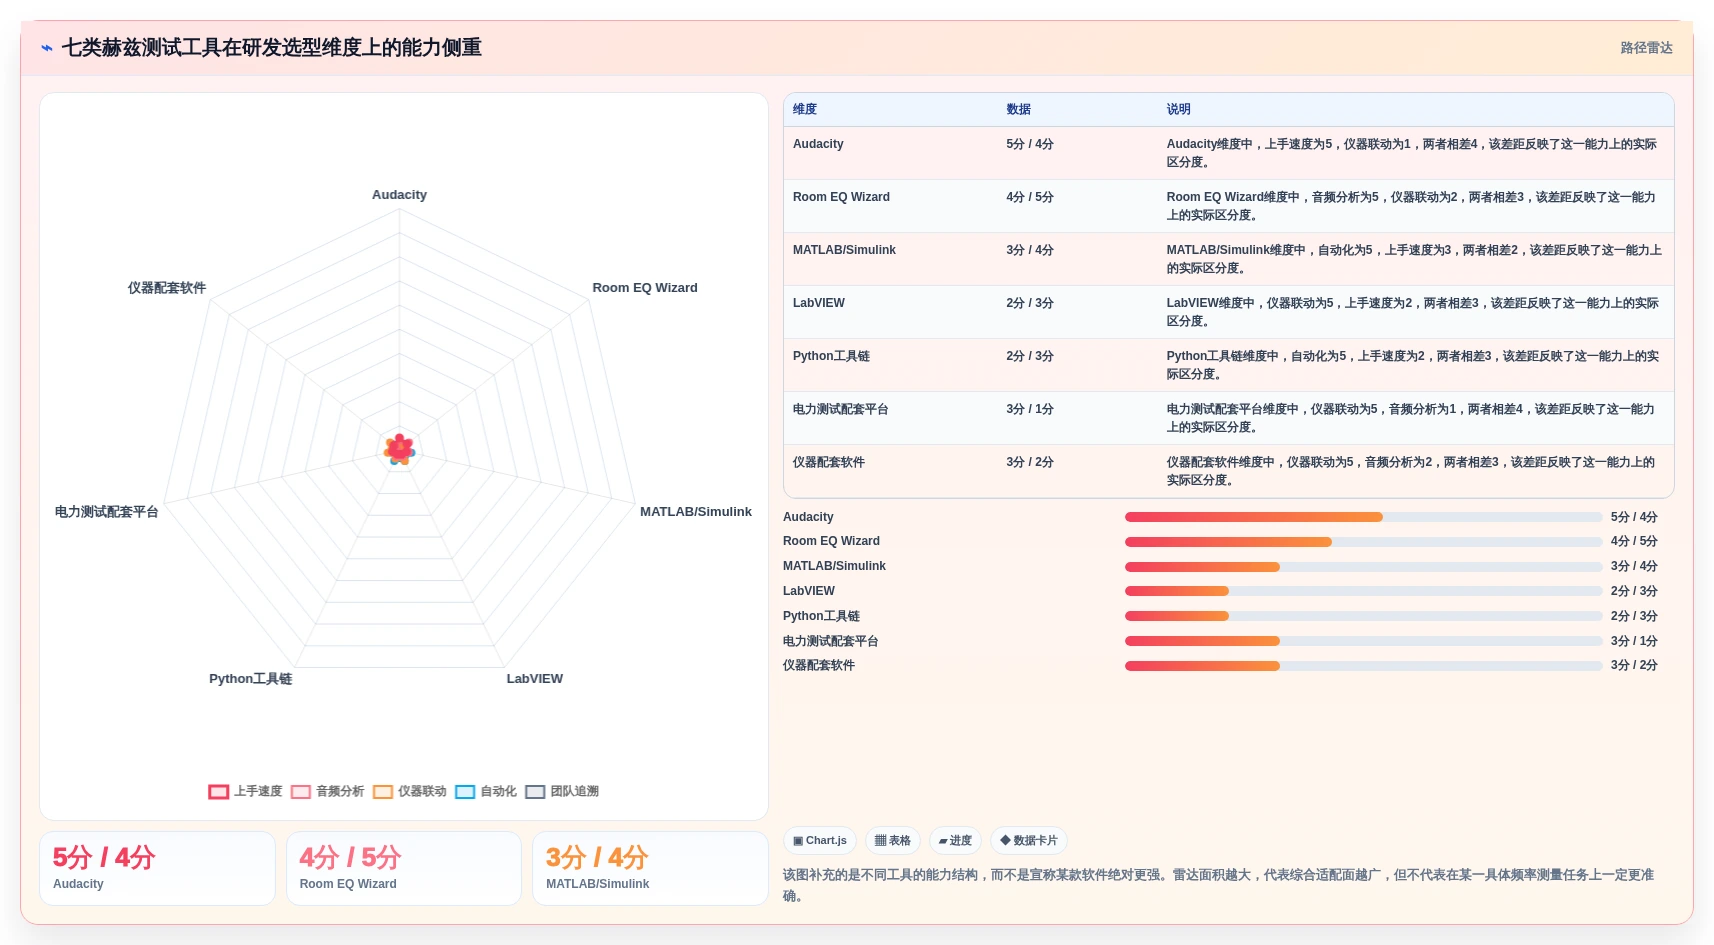Click the 表格 tag
The image size is (1714, 945).
click(893, 841)
